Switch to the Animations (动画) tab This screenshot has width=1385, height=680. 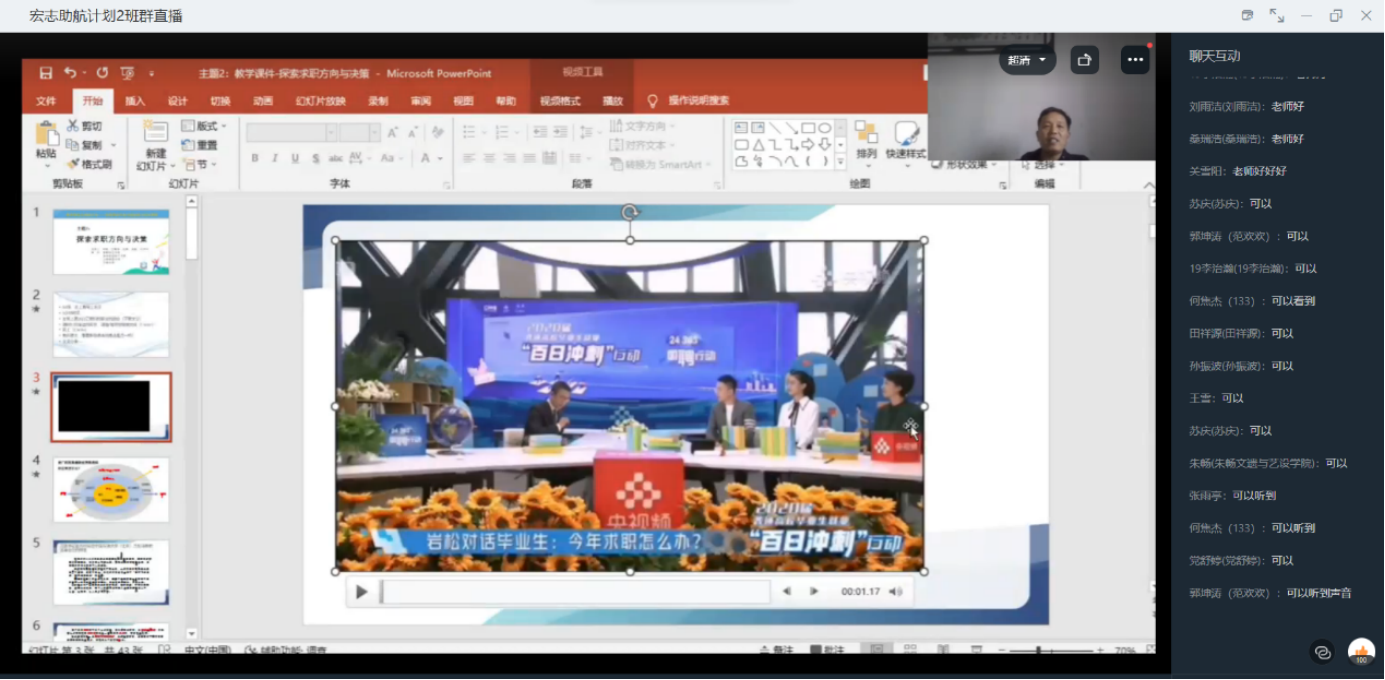tap(263, 101)
